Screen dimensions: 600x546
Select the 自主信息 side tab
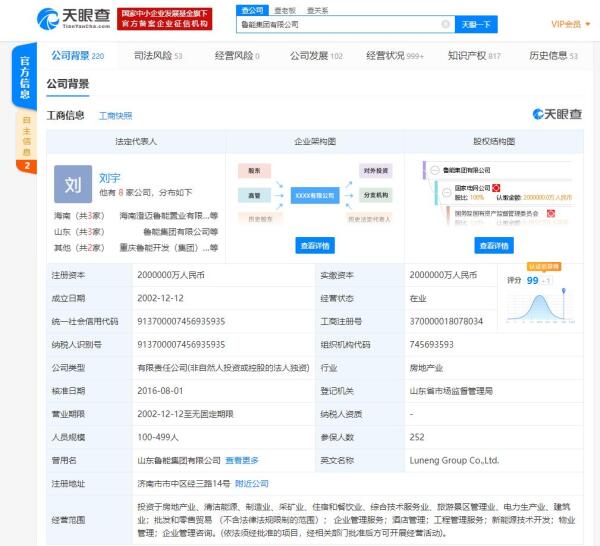pyautogui.click(x=27, y=137)
